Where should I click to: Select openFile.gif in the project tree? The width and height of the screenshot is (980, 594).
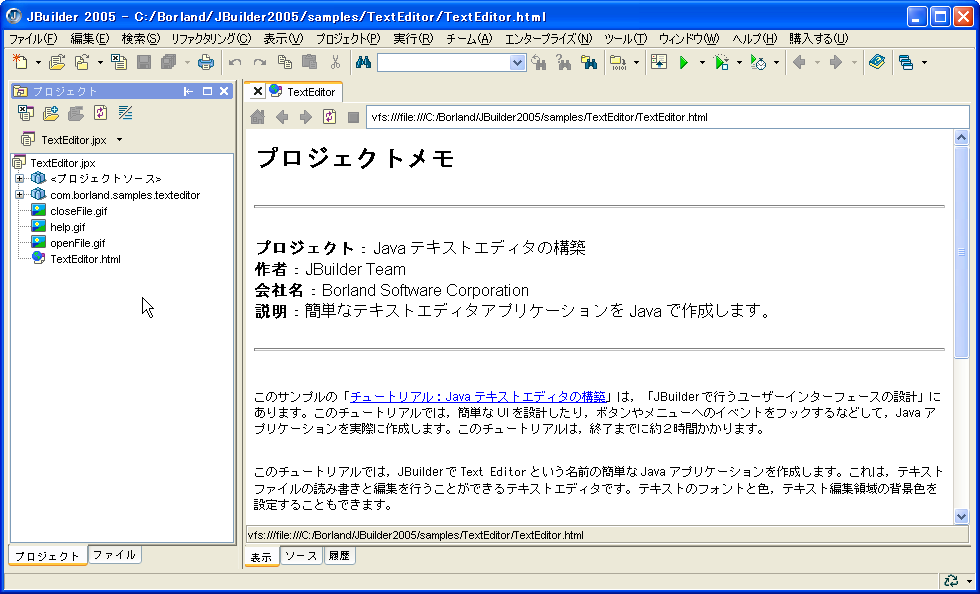click(77, 243)
